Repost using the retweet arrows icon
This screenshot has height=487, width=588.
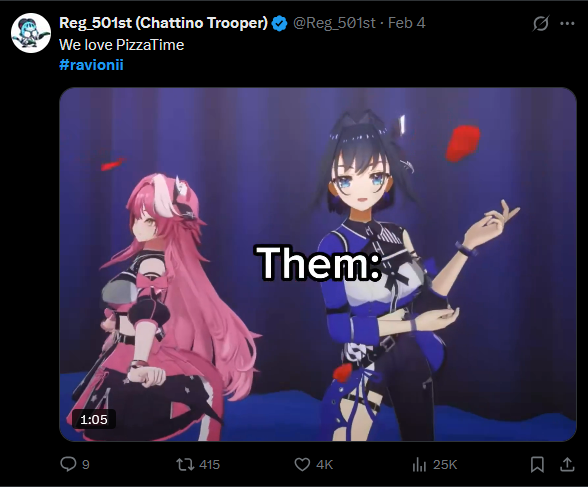pos(185,465)
